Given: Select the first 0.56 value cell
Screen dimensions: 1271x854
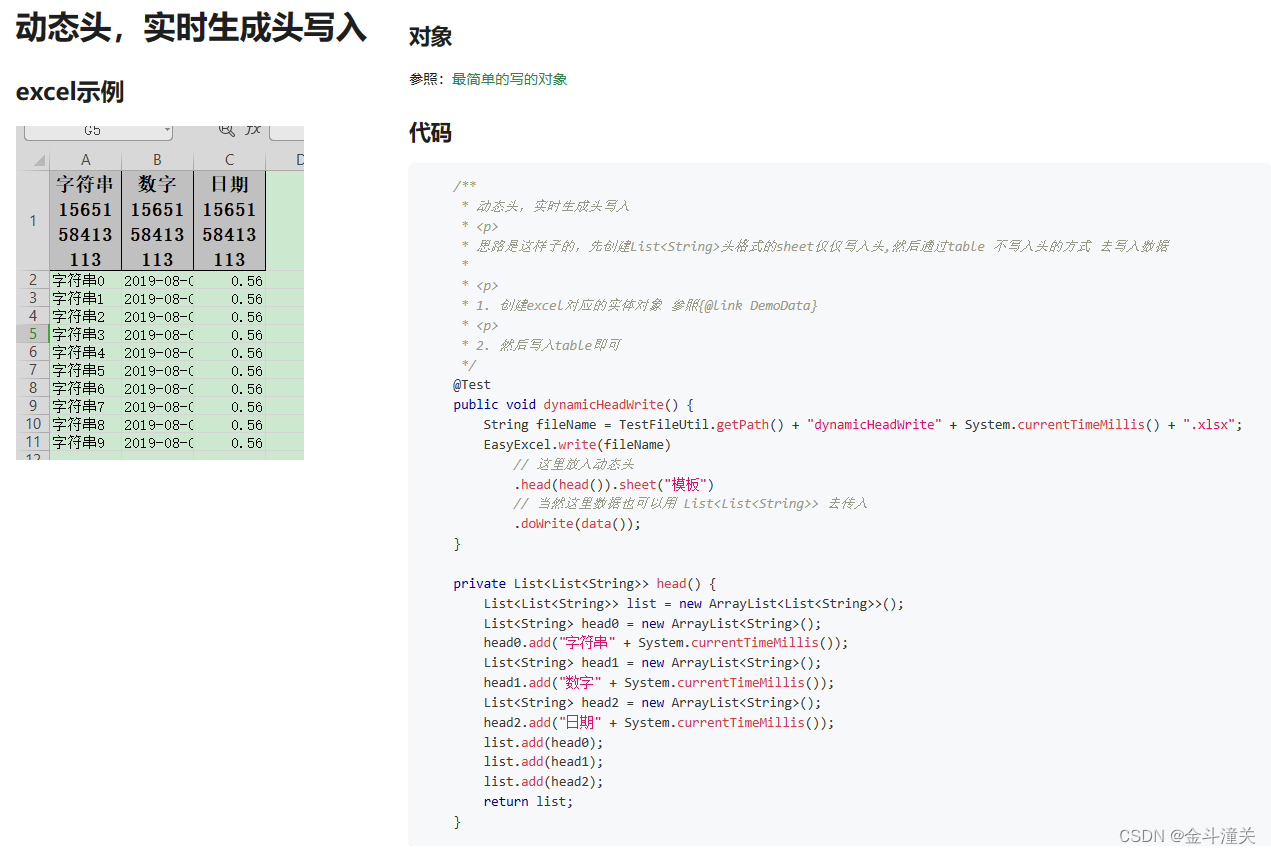Looking at the screenshot, I should click(245, 281).
